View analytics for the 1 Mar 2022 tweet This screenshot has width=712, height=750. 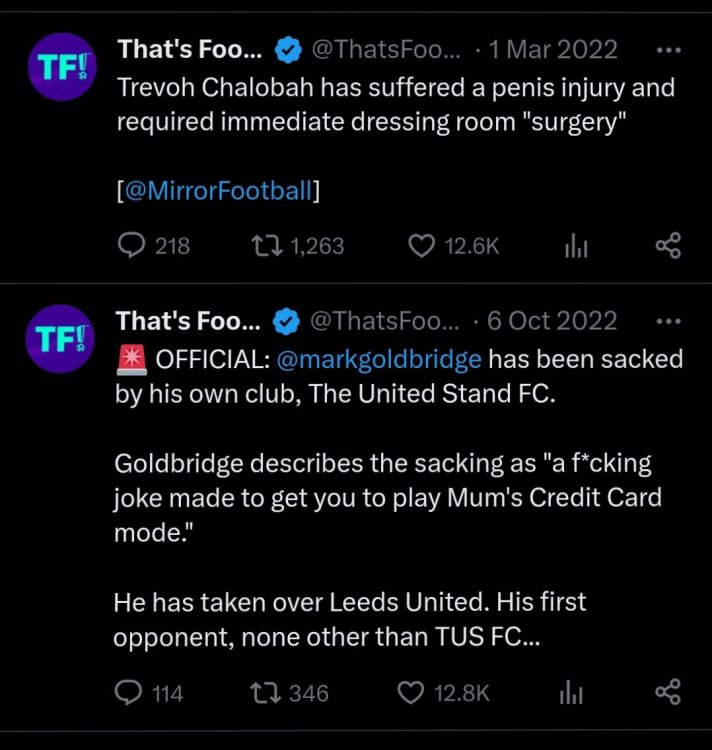(576, 247)
